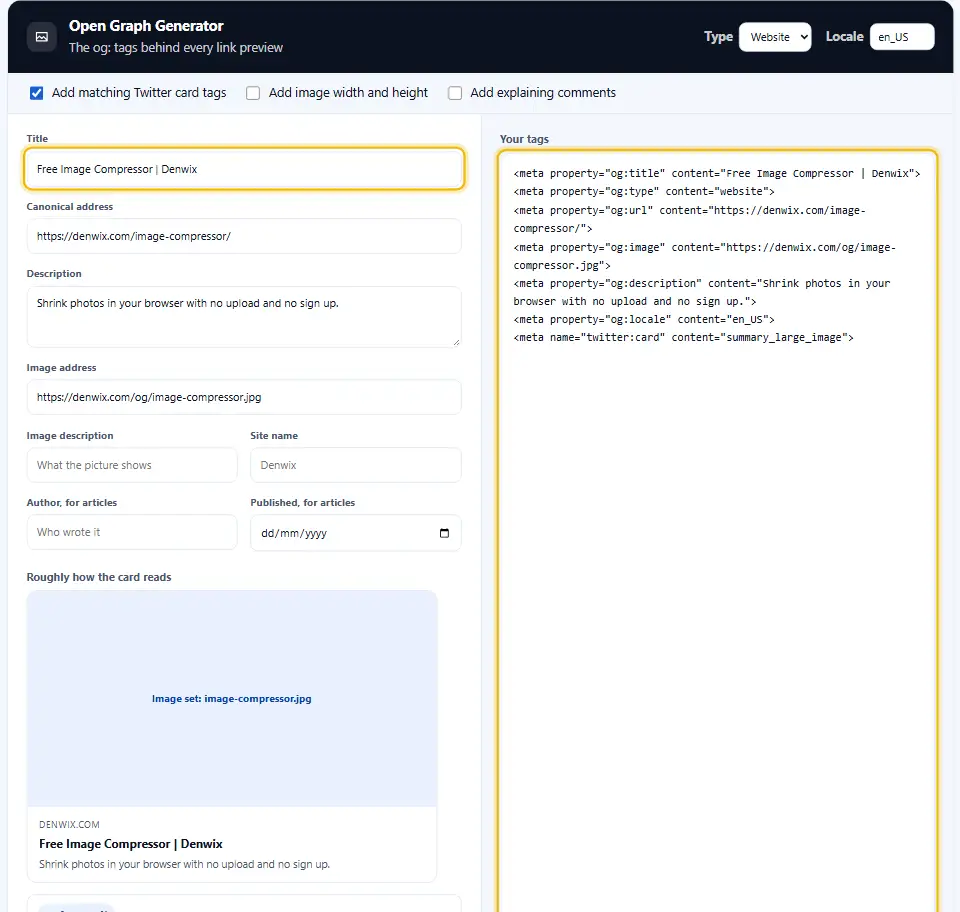Open the Type dropdown set to Website
The width and height of the screenshot is (960, 912).
[x=775, y=37]
